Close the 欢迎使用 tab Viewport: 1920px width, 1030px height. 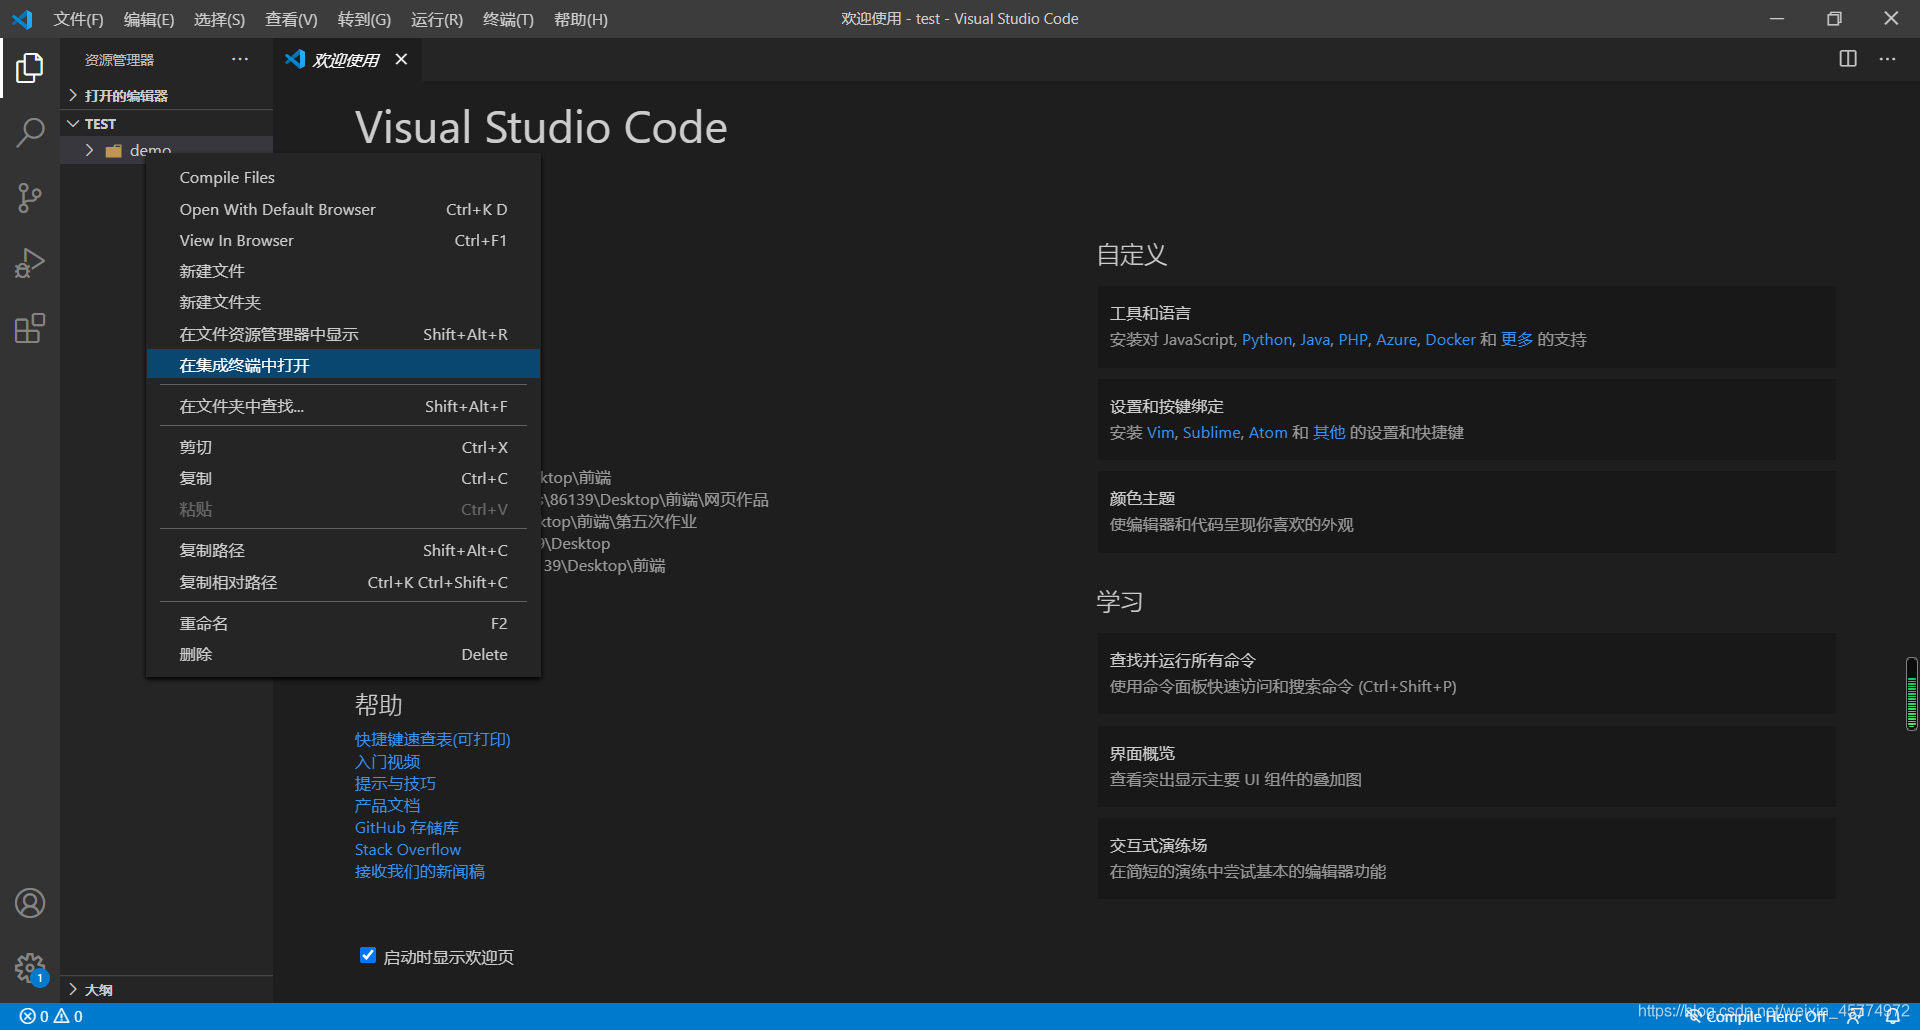401,59
